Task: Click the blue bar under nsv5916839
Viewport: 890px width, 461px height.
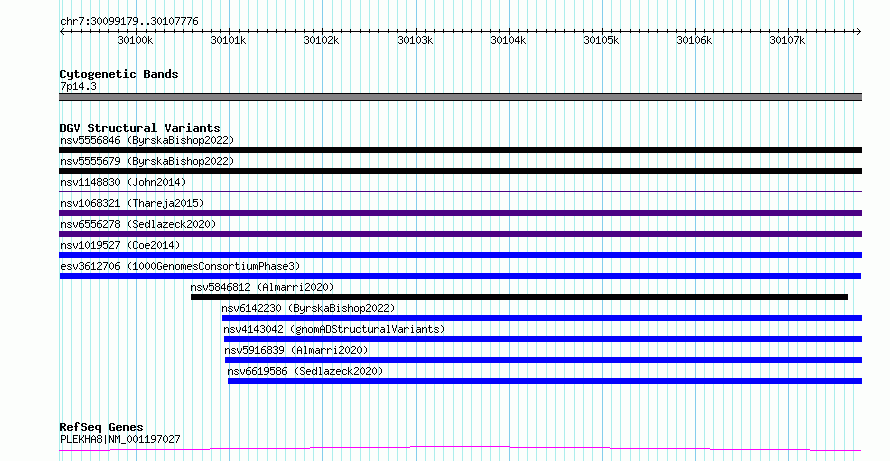Action: (x=544, y=360)
